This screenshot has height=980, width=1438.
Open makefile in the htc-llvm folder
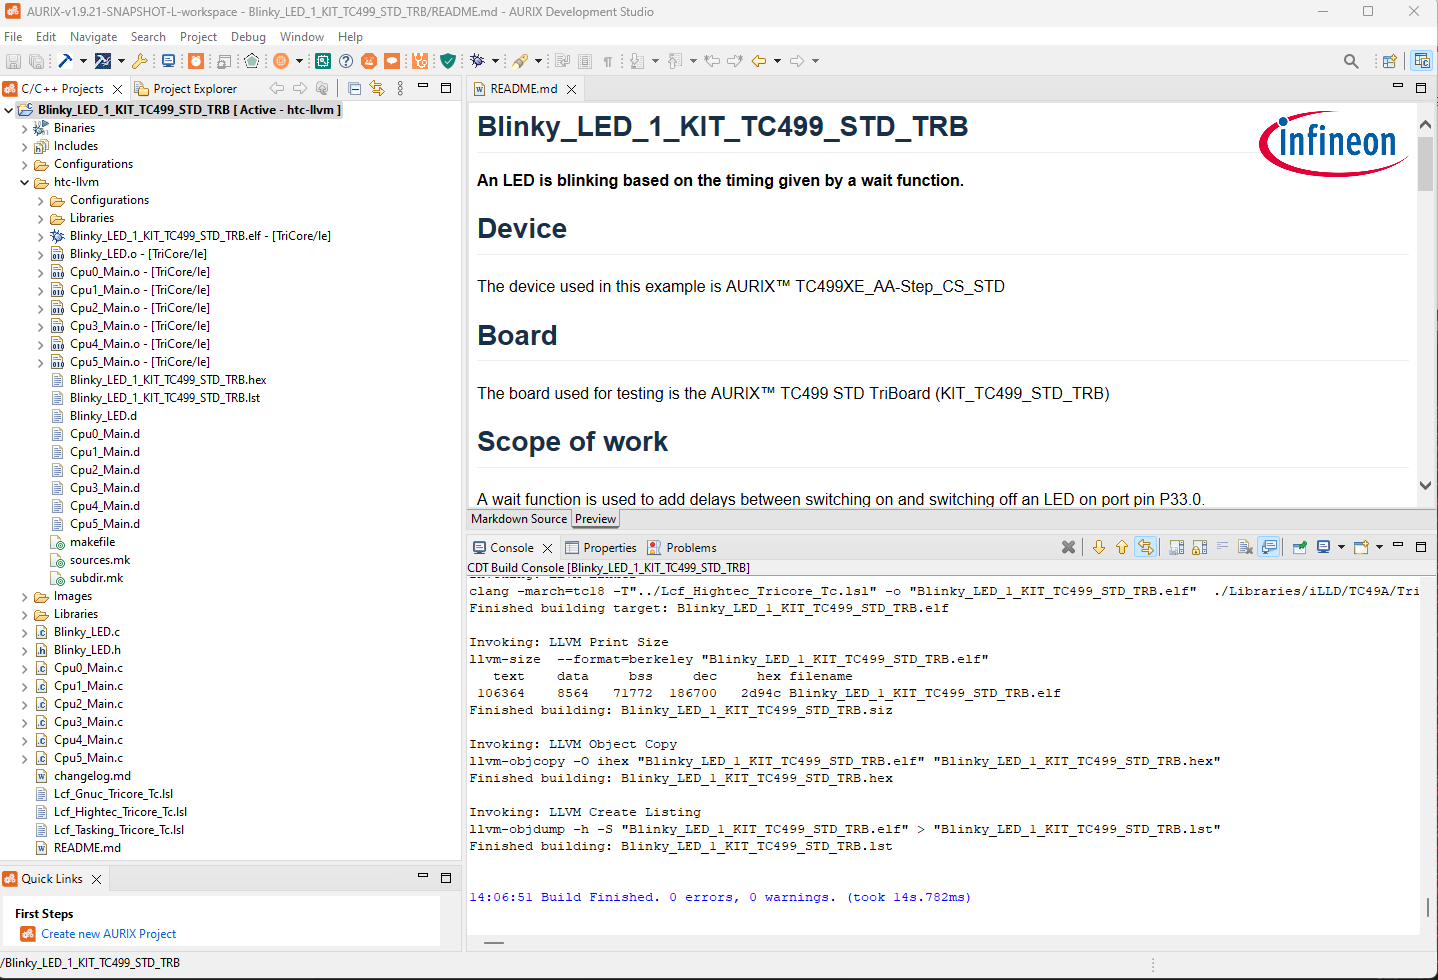click(x=92, y=542)
